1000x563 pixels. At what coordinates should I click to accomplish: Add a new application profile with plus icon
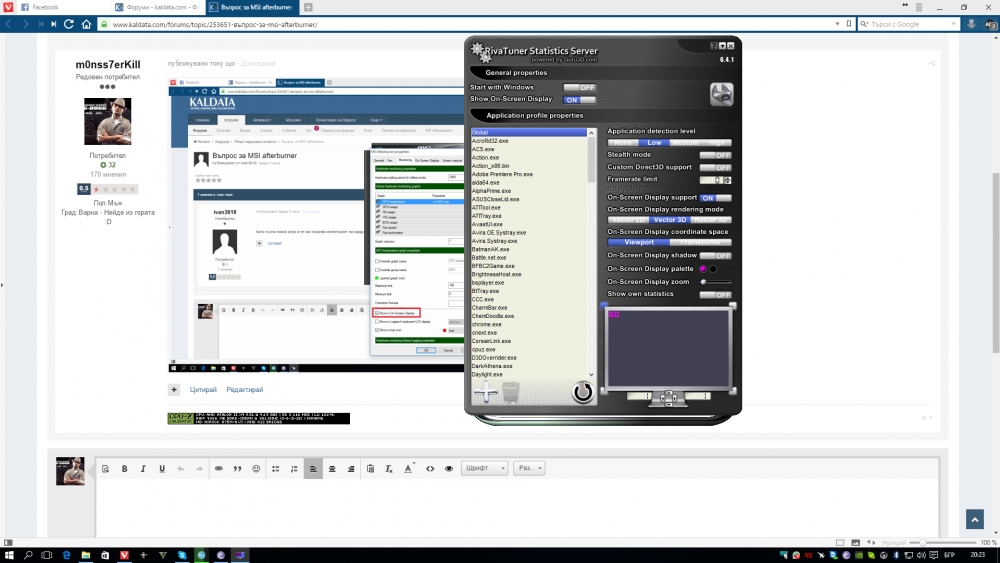485,391
